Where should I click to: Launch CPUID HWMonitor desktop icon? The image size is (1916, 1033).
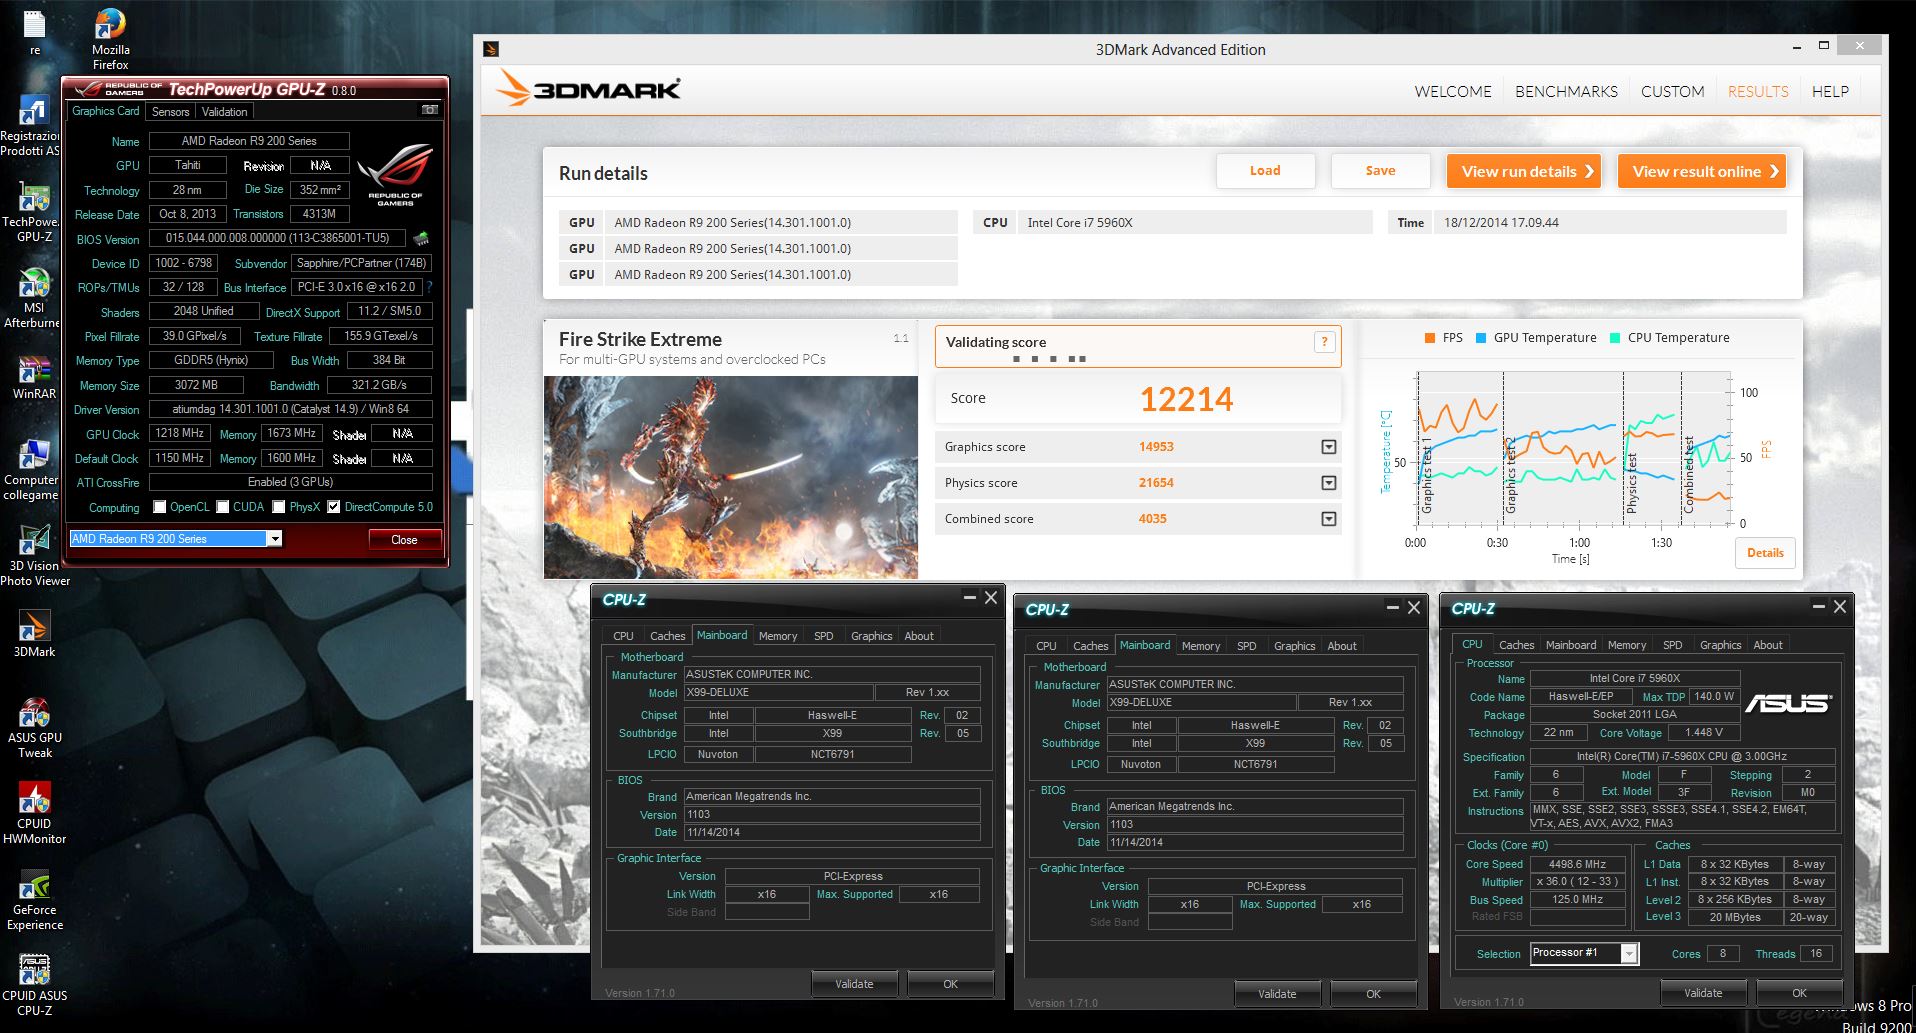(34, 814)
